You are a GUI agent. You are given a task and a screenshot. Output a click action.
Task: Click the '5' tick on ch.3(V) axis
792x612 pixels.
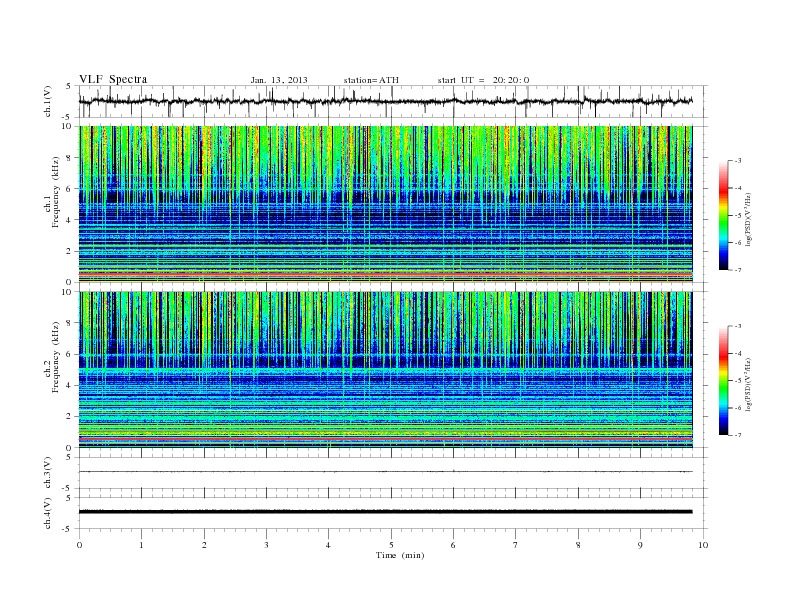click(x=69, y=457)
